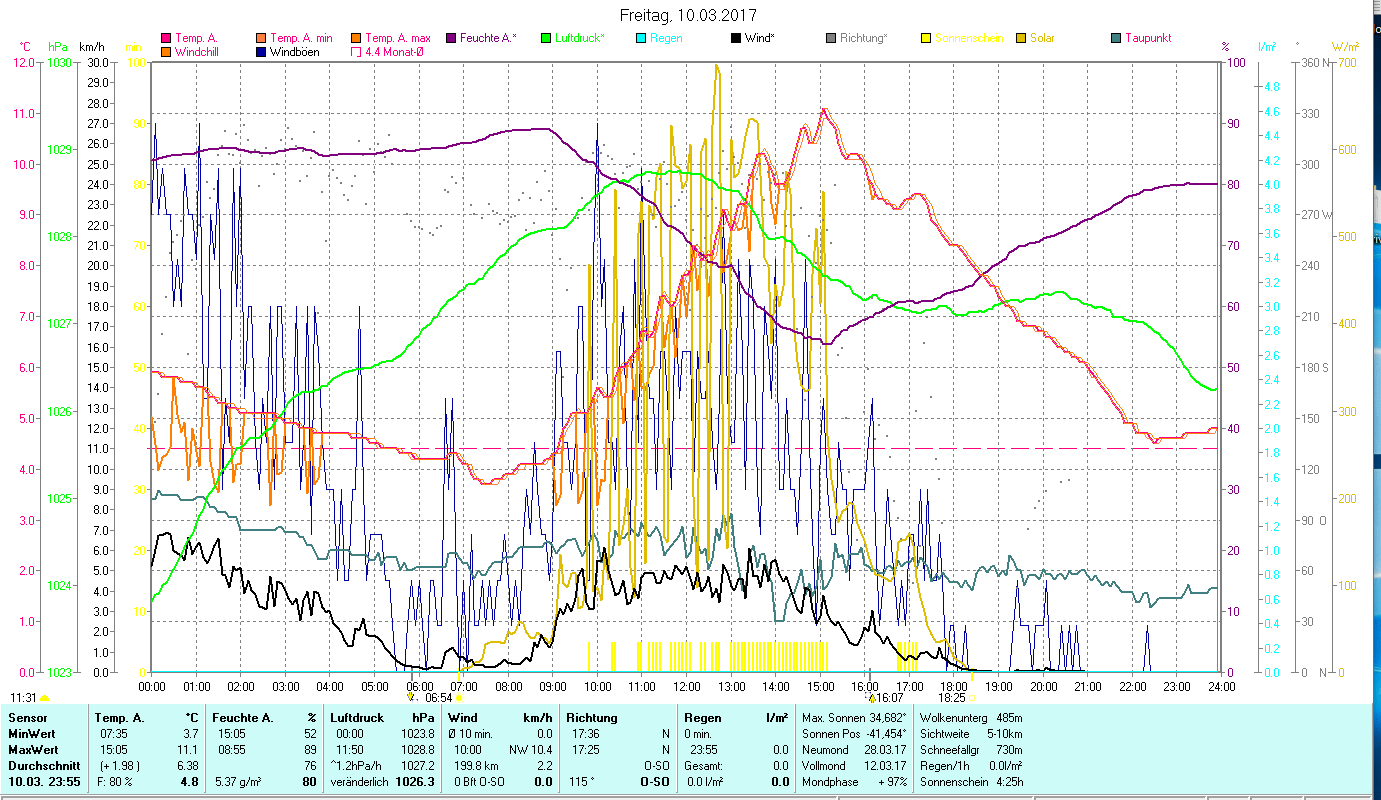
Task: Click the Taupunkt legend swatch
Action: point(1115,38)
